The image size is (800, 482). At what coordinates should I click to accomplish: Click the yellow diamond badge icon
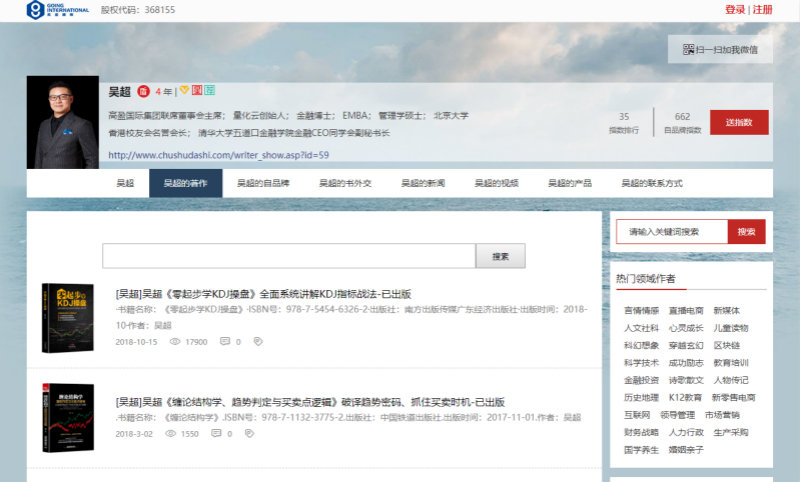pyautogui.click(x=184, y=91)
